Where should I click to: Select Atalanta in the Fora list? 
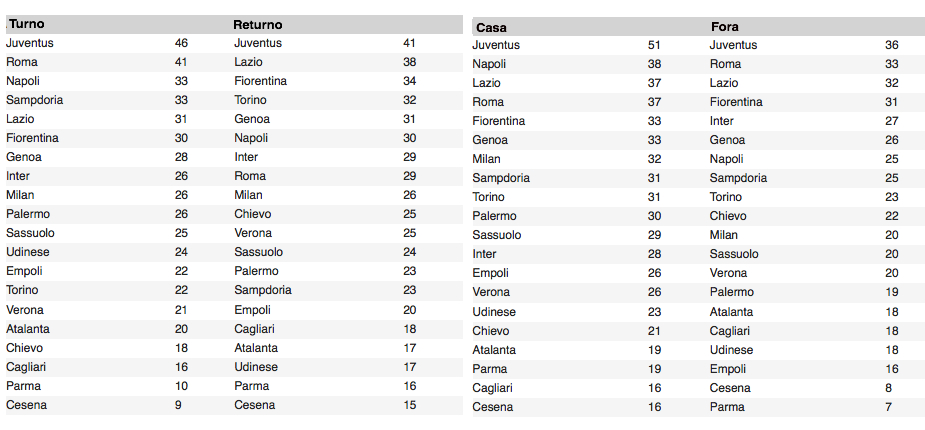point(732,312)
